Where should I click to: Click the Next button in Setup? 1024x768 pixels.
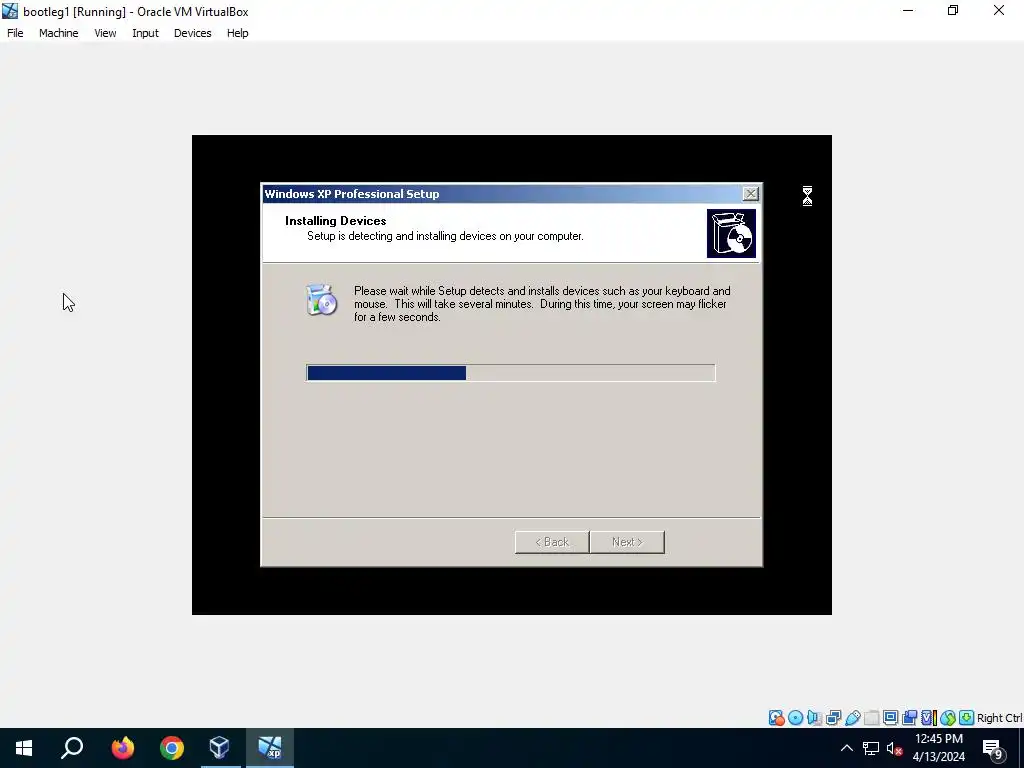click(x=627, y=542)
